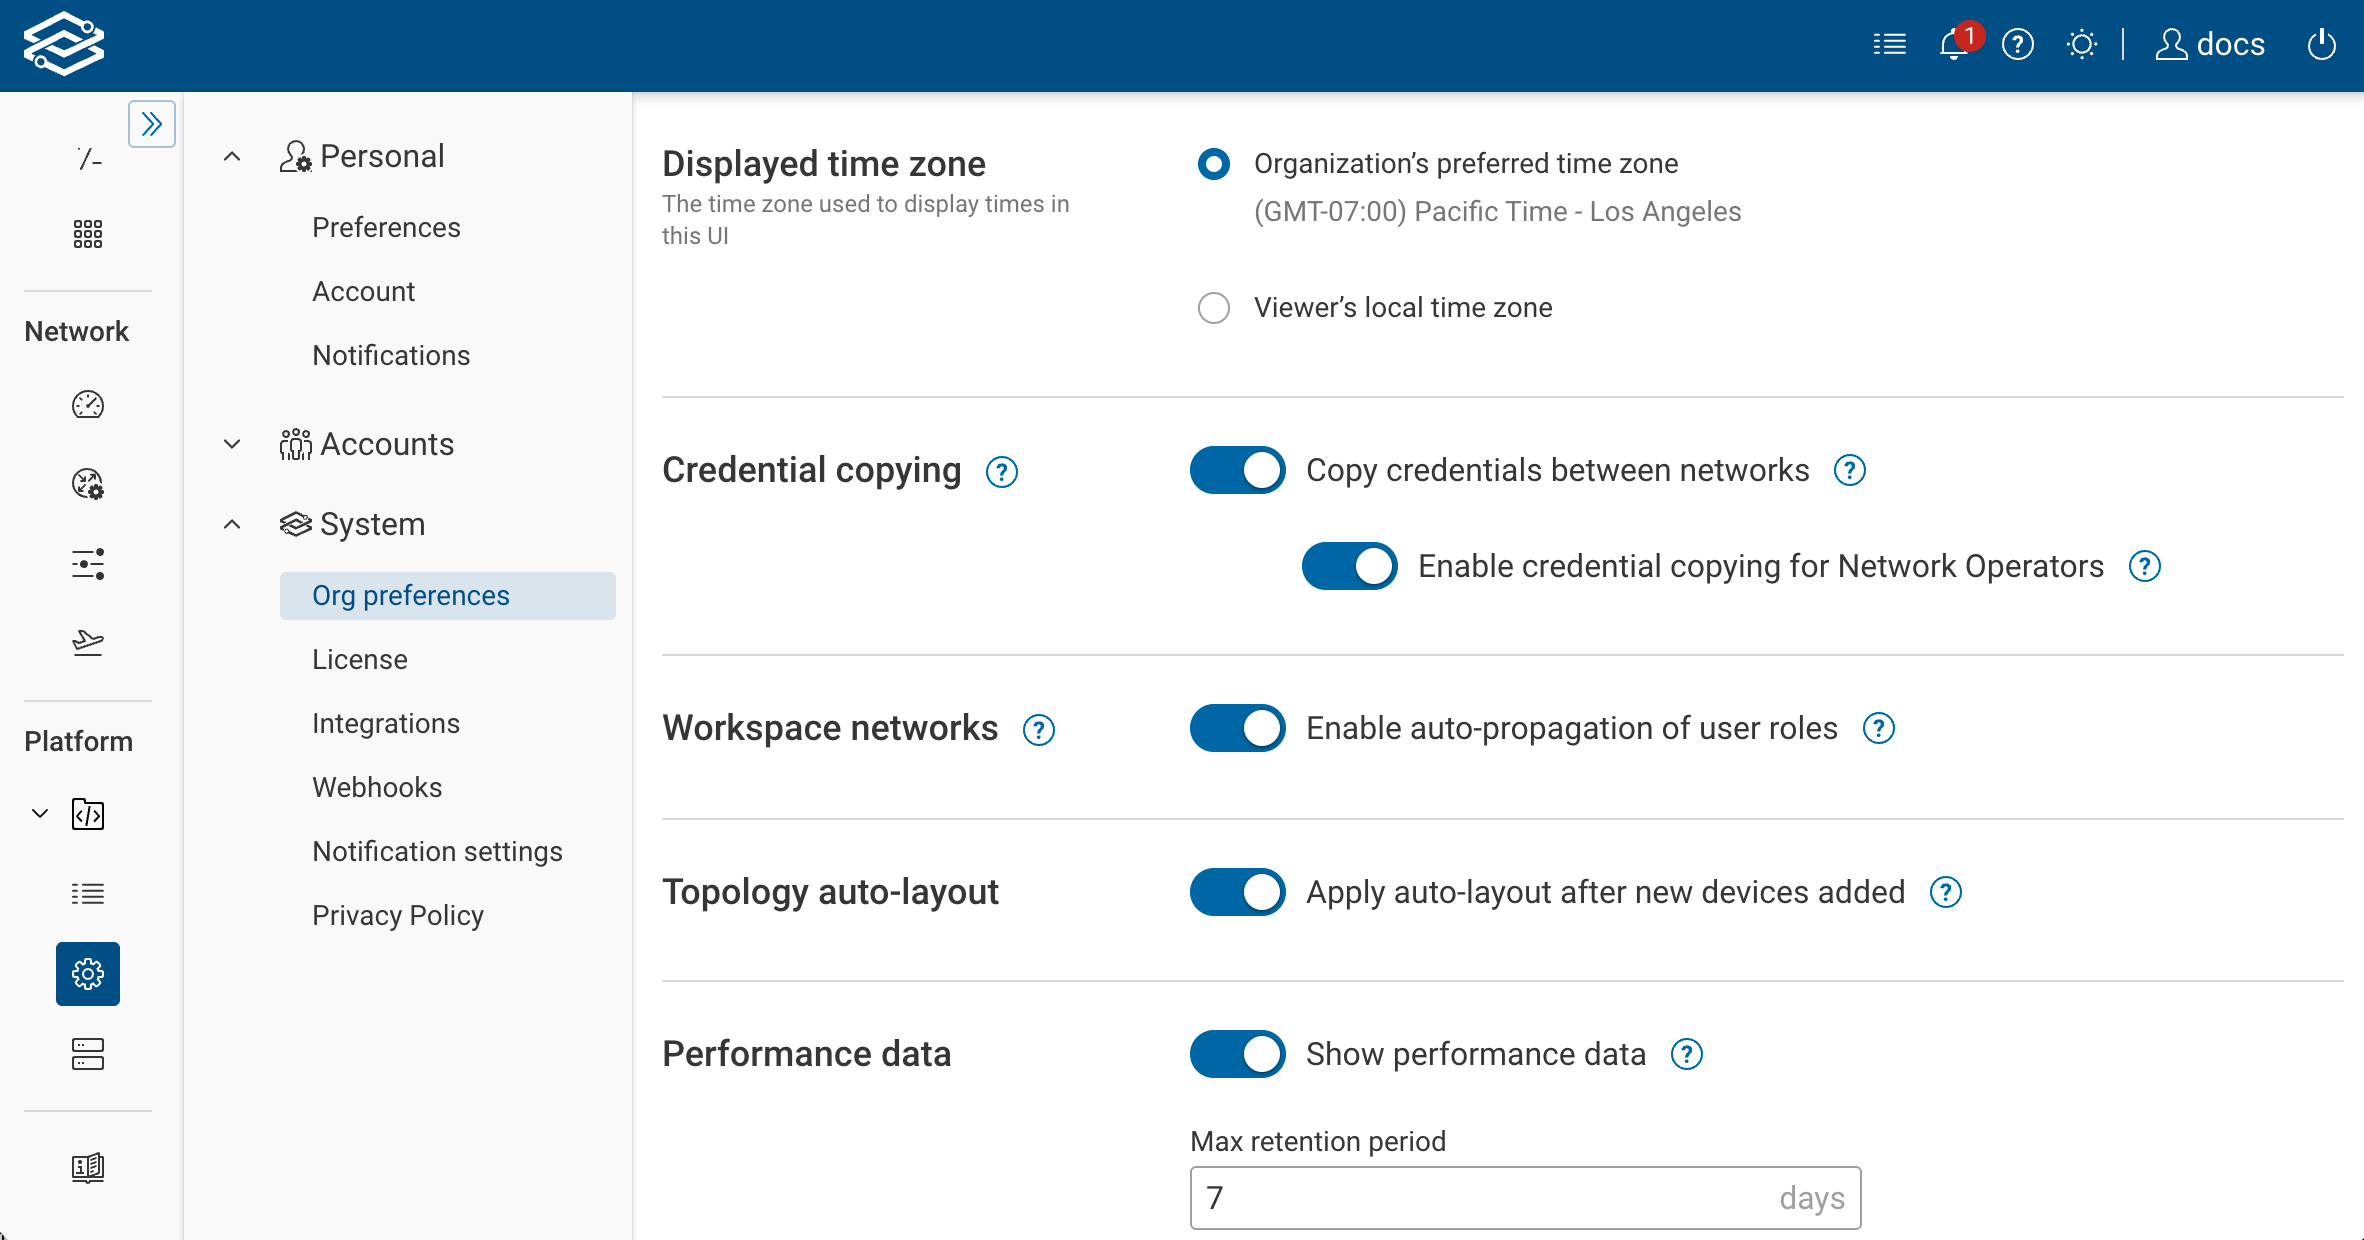Open the network settings gauge-gear icon
The width and height of the screenshot is (2364, 1240).
pos(88,484)
